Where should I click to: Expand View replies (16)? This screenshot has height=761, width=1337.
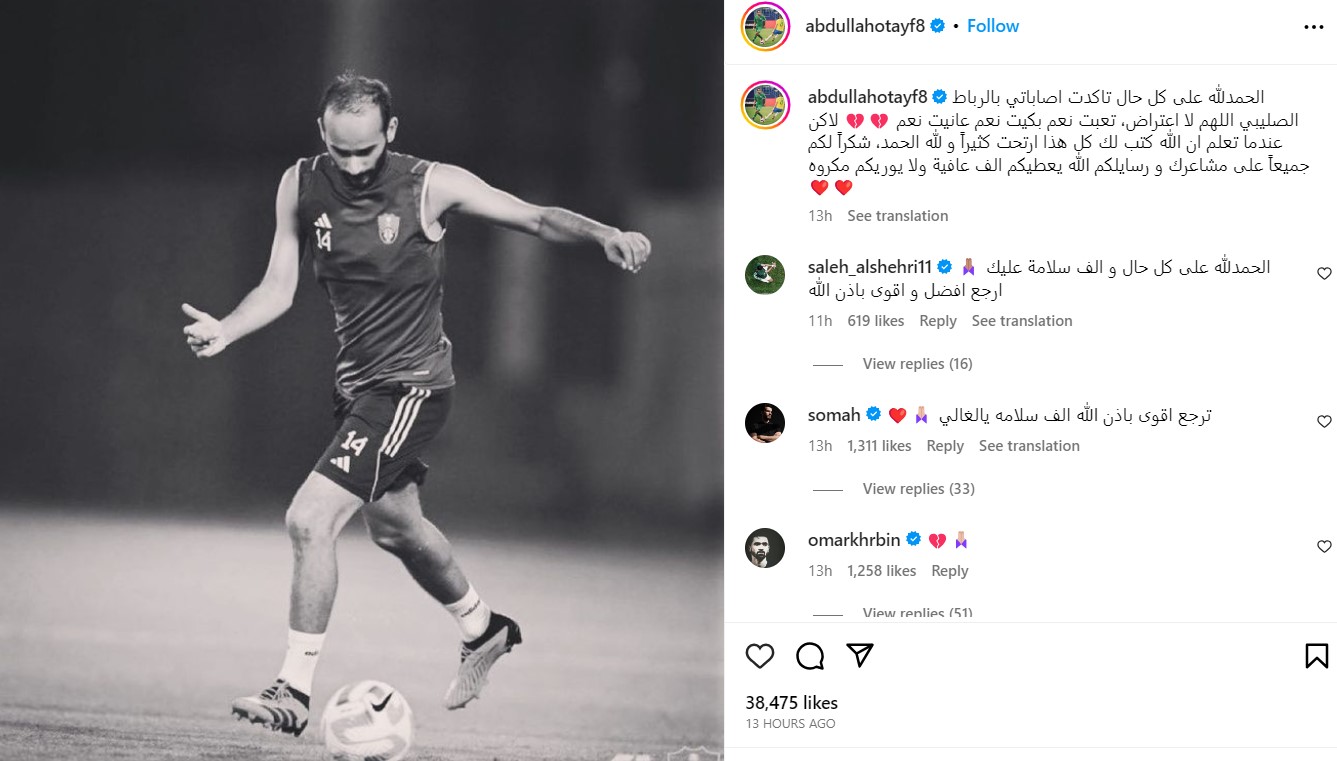[917, 364]
